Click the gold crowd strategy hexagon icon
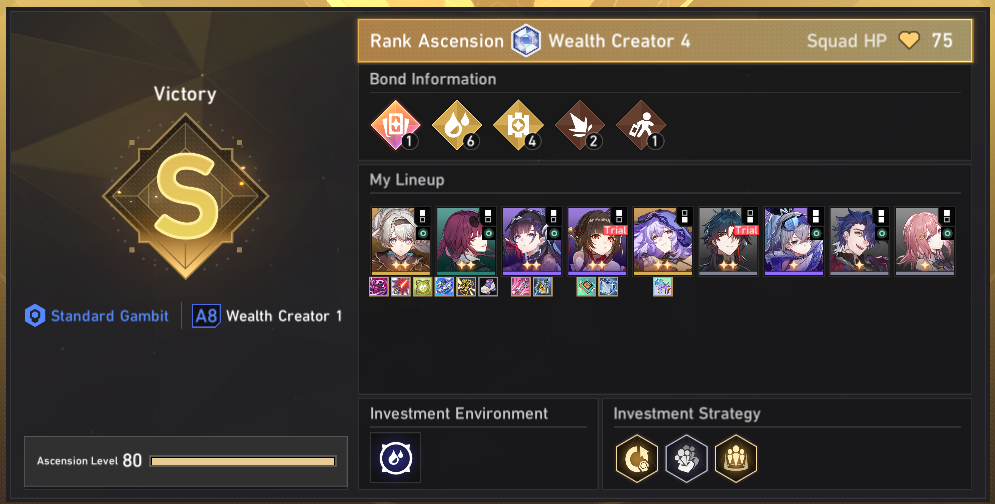The image size is (995, 504). (x=736, y=458)
